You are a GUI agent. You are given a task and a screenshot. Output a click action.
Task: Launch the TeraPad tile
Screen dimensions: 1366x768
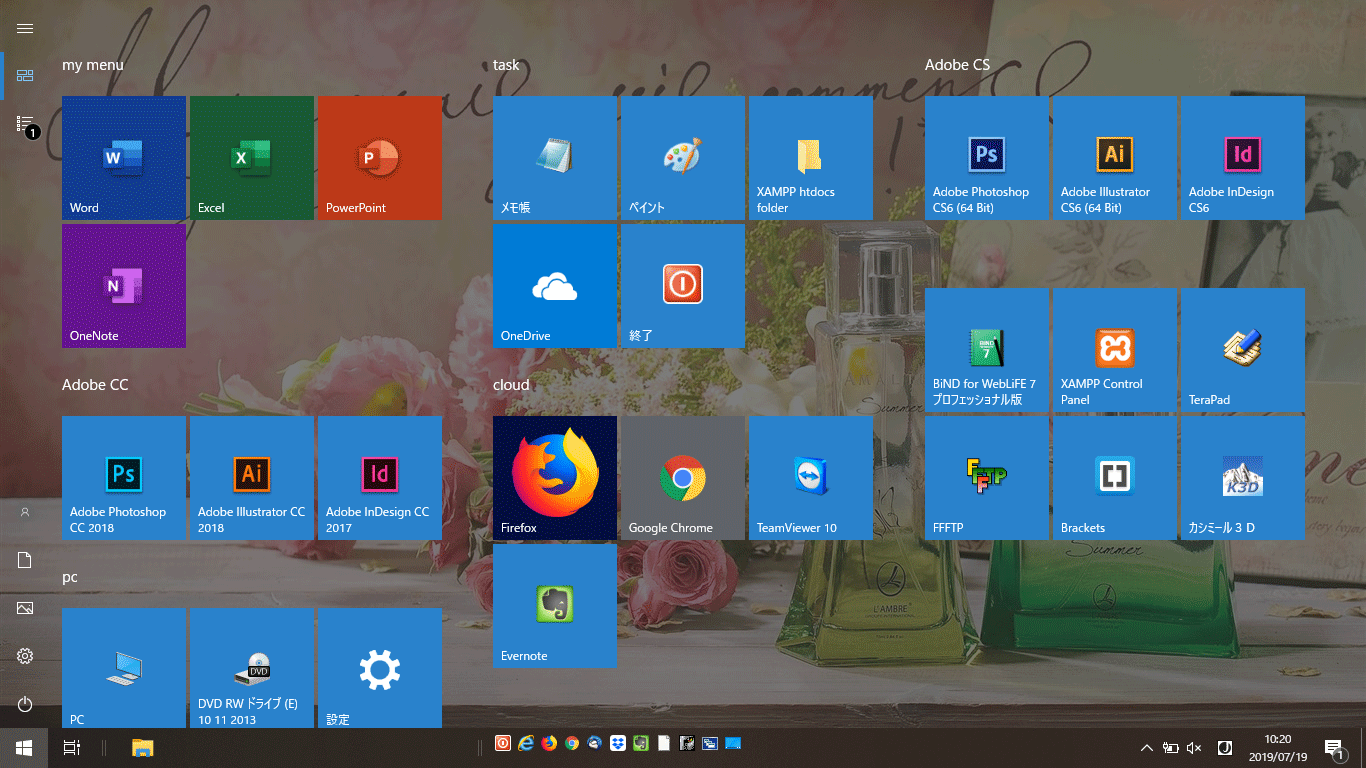click(x=1243, y=350)
